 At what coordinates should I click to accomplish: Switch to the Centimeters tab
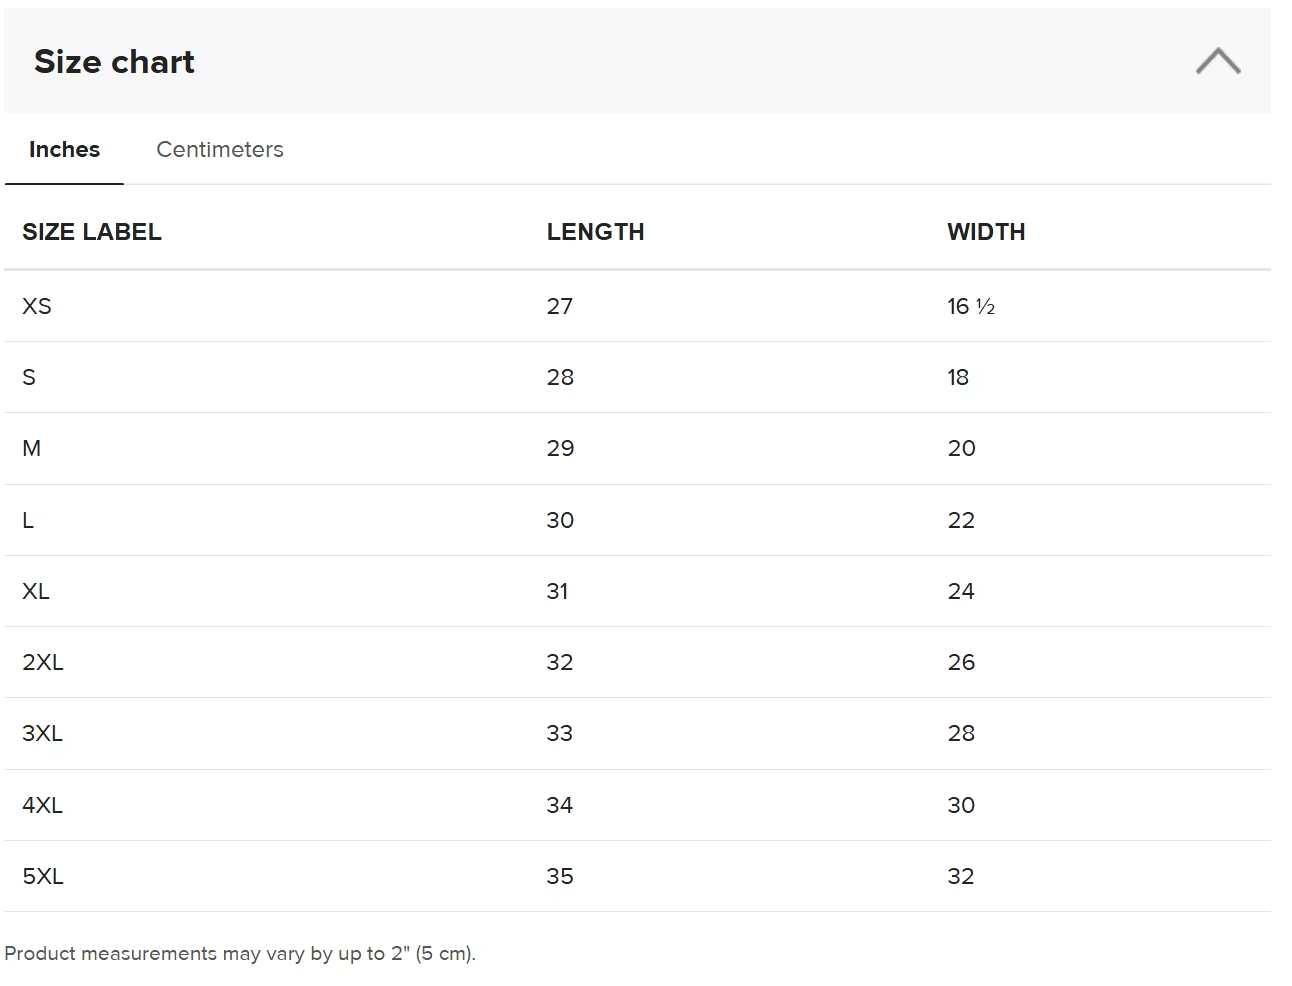coord(220,149)
